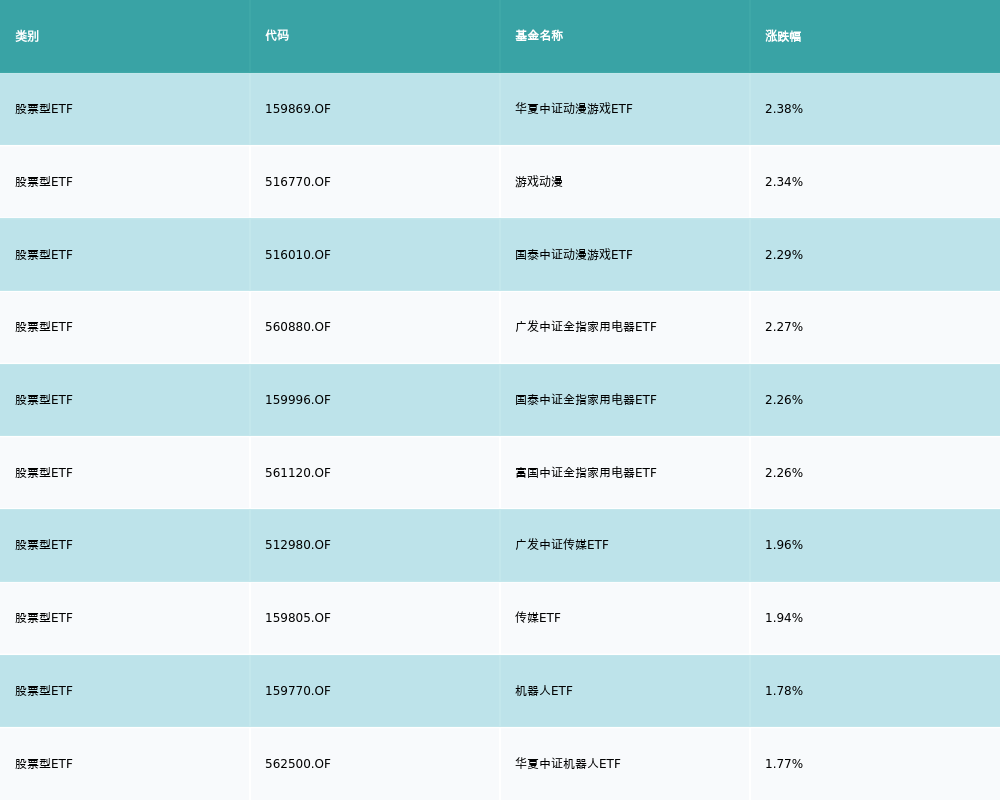This screenshot has height=800, width=1000.
Task: Click 股票型ETF in the 516770.OF row
Action: click(44, 182)
